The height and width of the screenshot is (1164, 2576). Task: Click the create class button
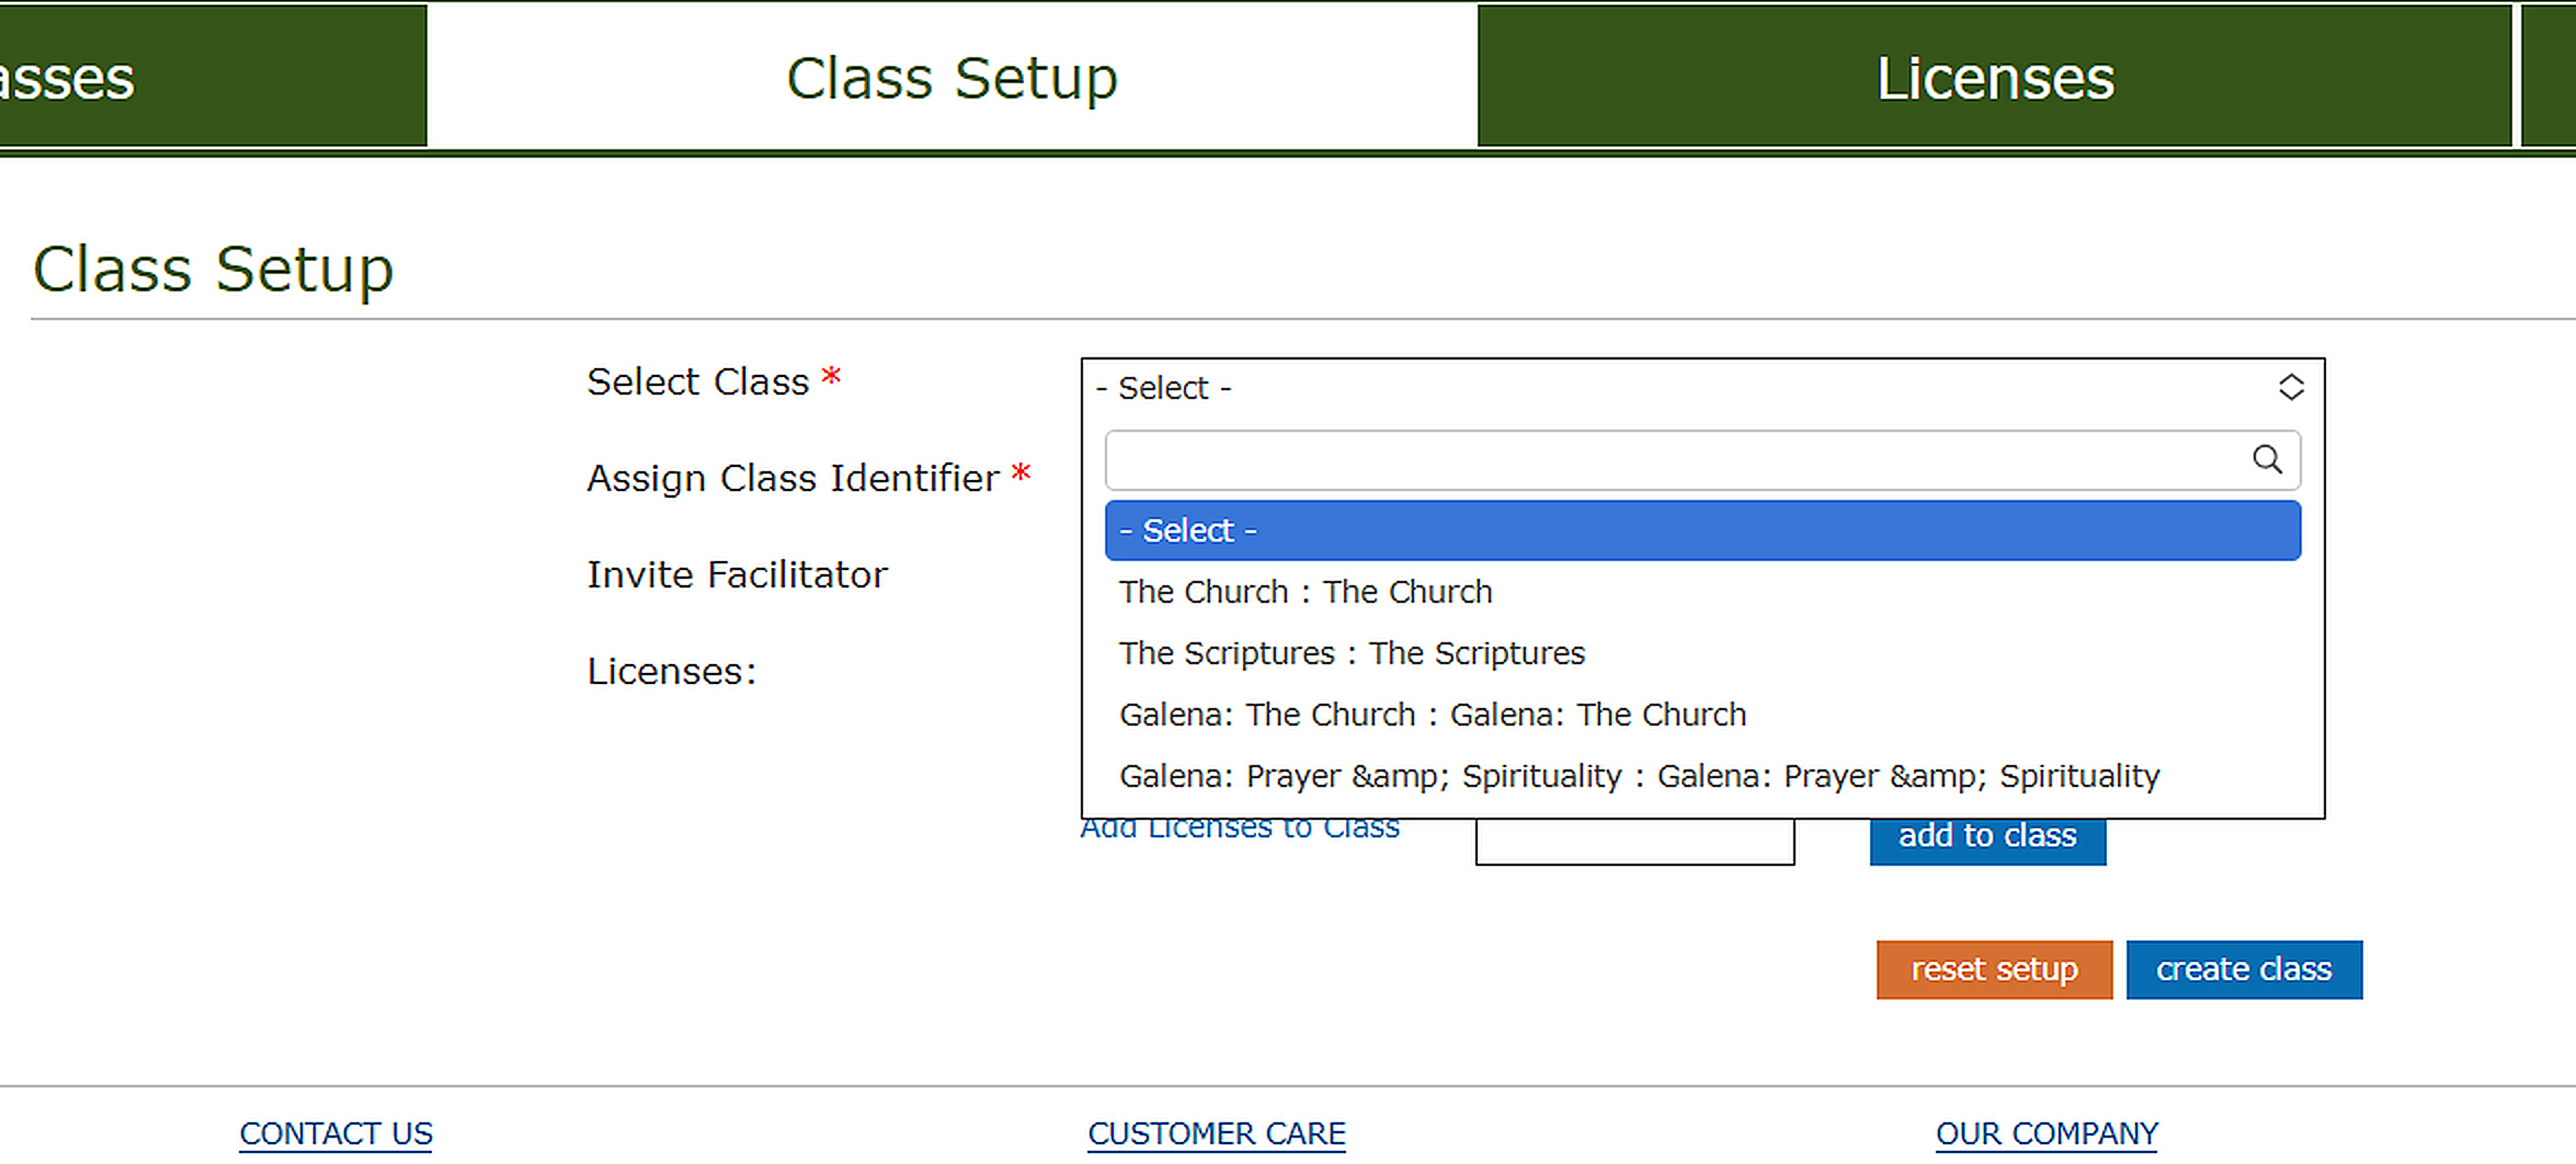(x=2245, y=969)
